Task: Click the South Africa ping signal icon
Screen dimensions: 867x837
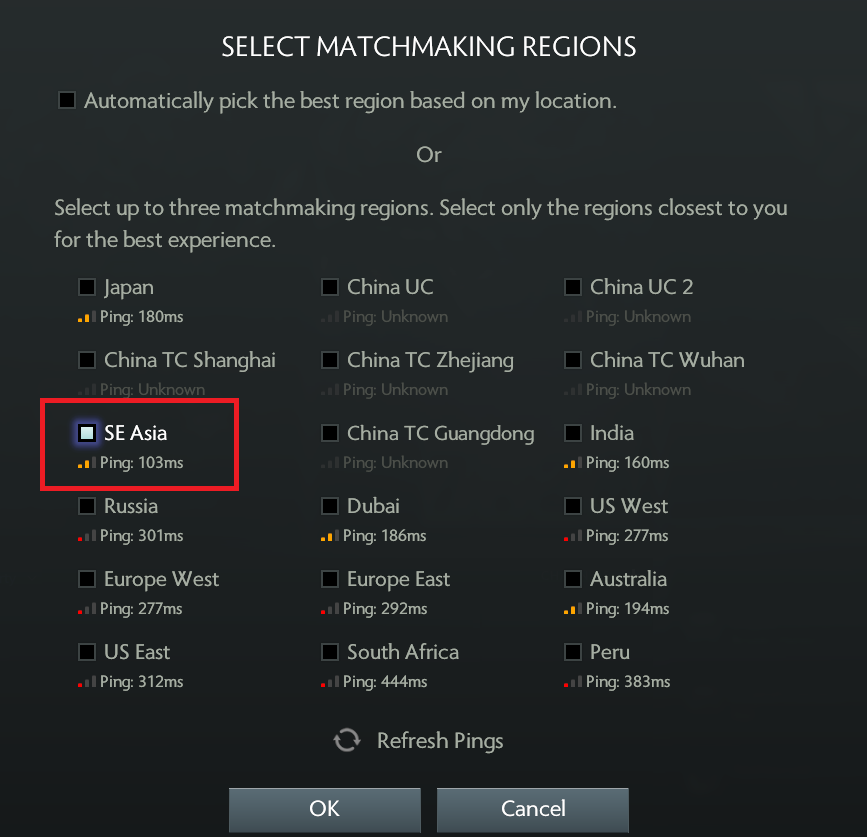Action: coord(330,682)
